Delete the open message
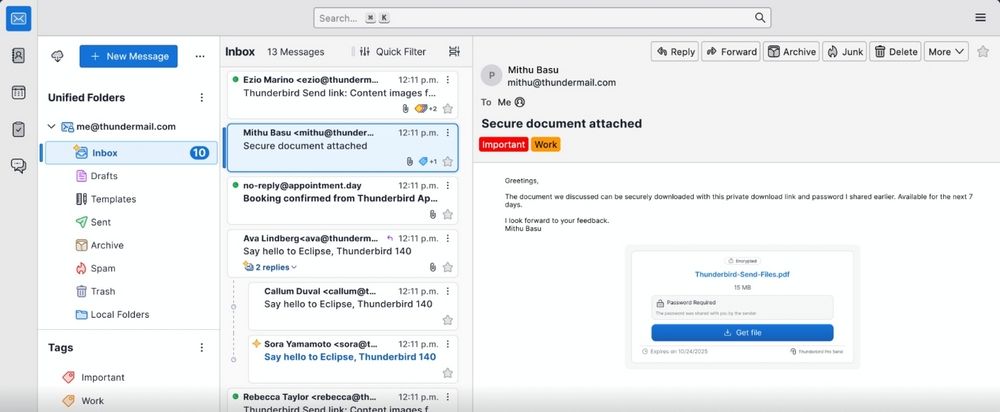 [x=895, y=52]
